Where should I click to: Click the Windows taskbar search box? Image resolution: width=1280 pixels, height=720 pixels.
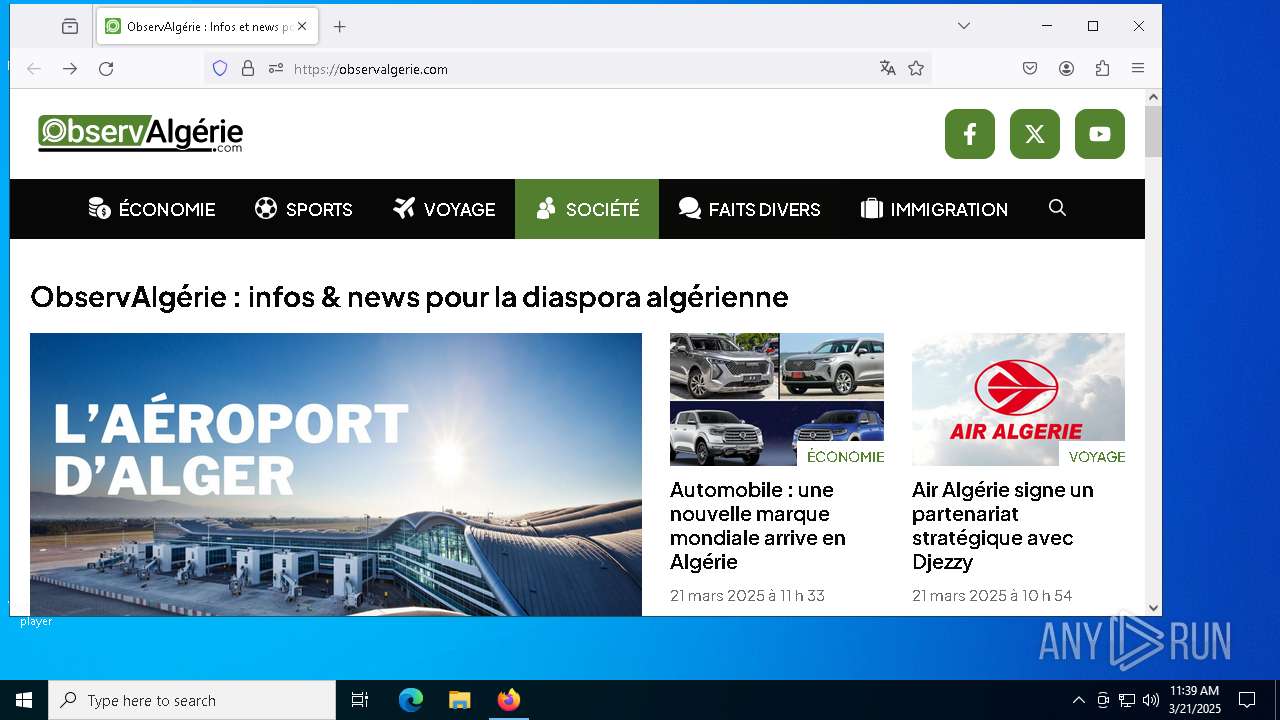[x=192, y=700]
